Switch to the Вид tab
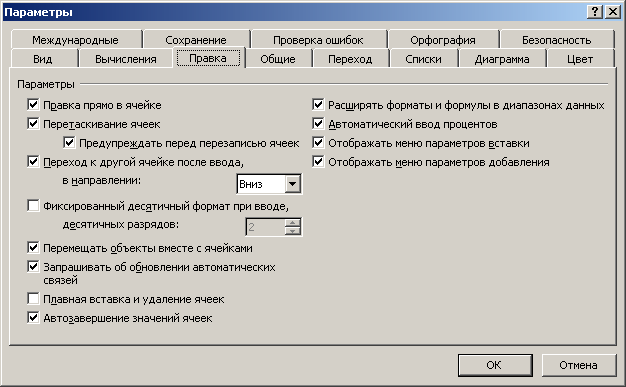 [43, 59]
